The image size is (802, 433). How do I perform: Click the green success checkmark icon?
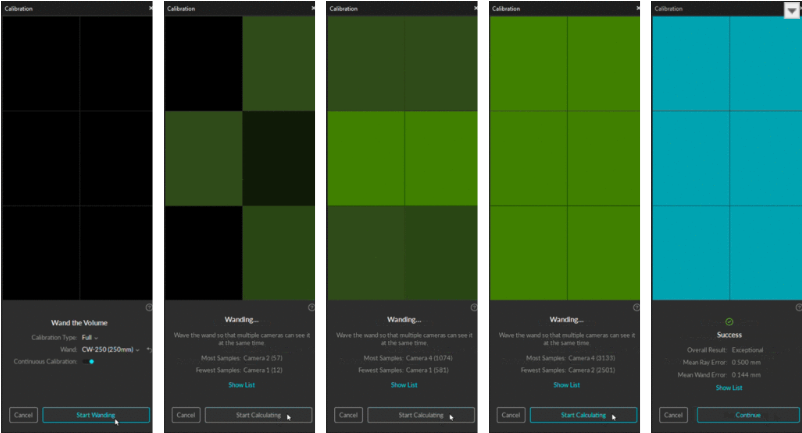coord(729,321)
